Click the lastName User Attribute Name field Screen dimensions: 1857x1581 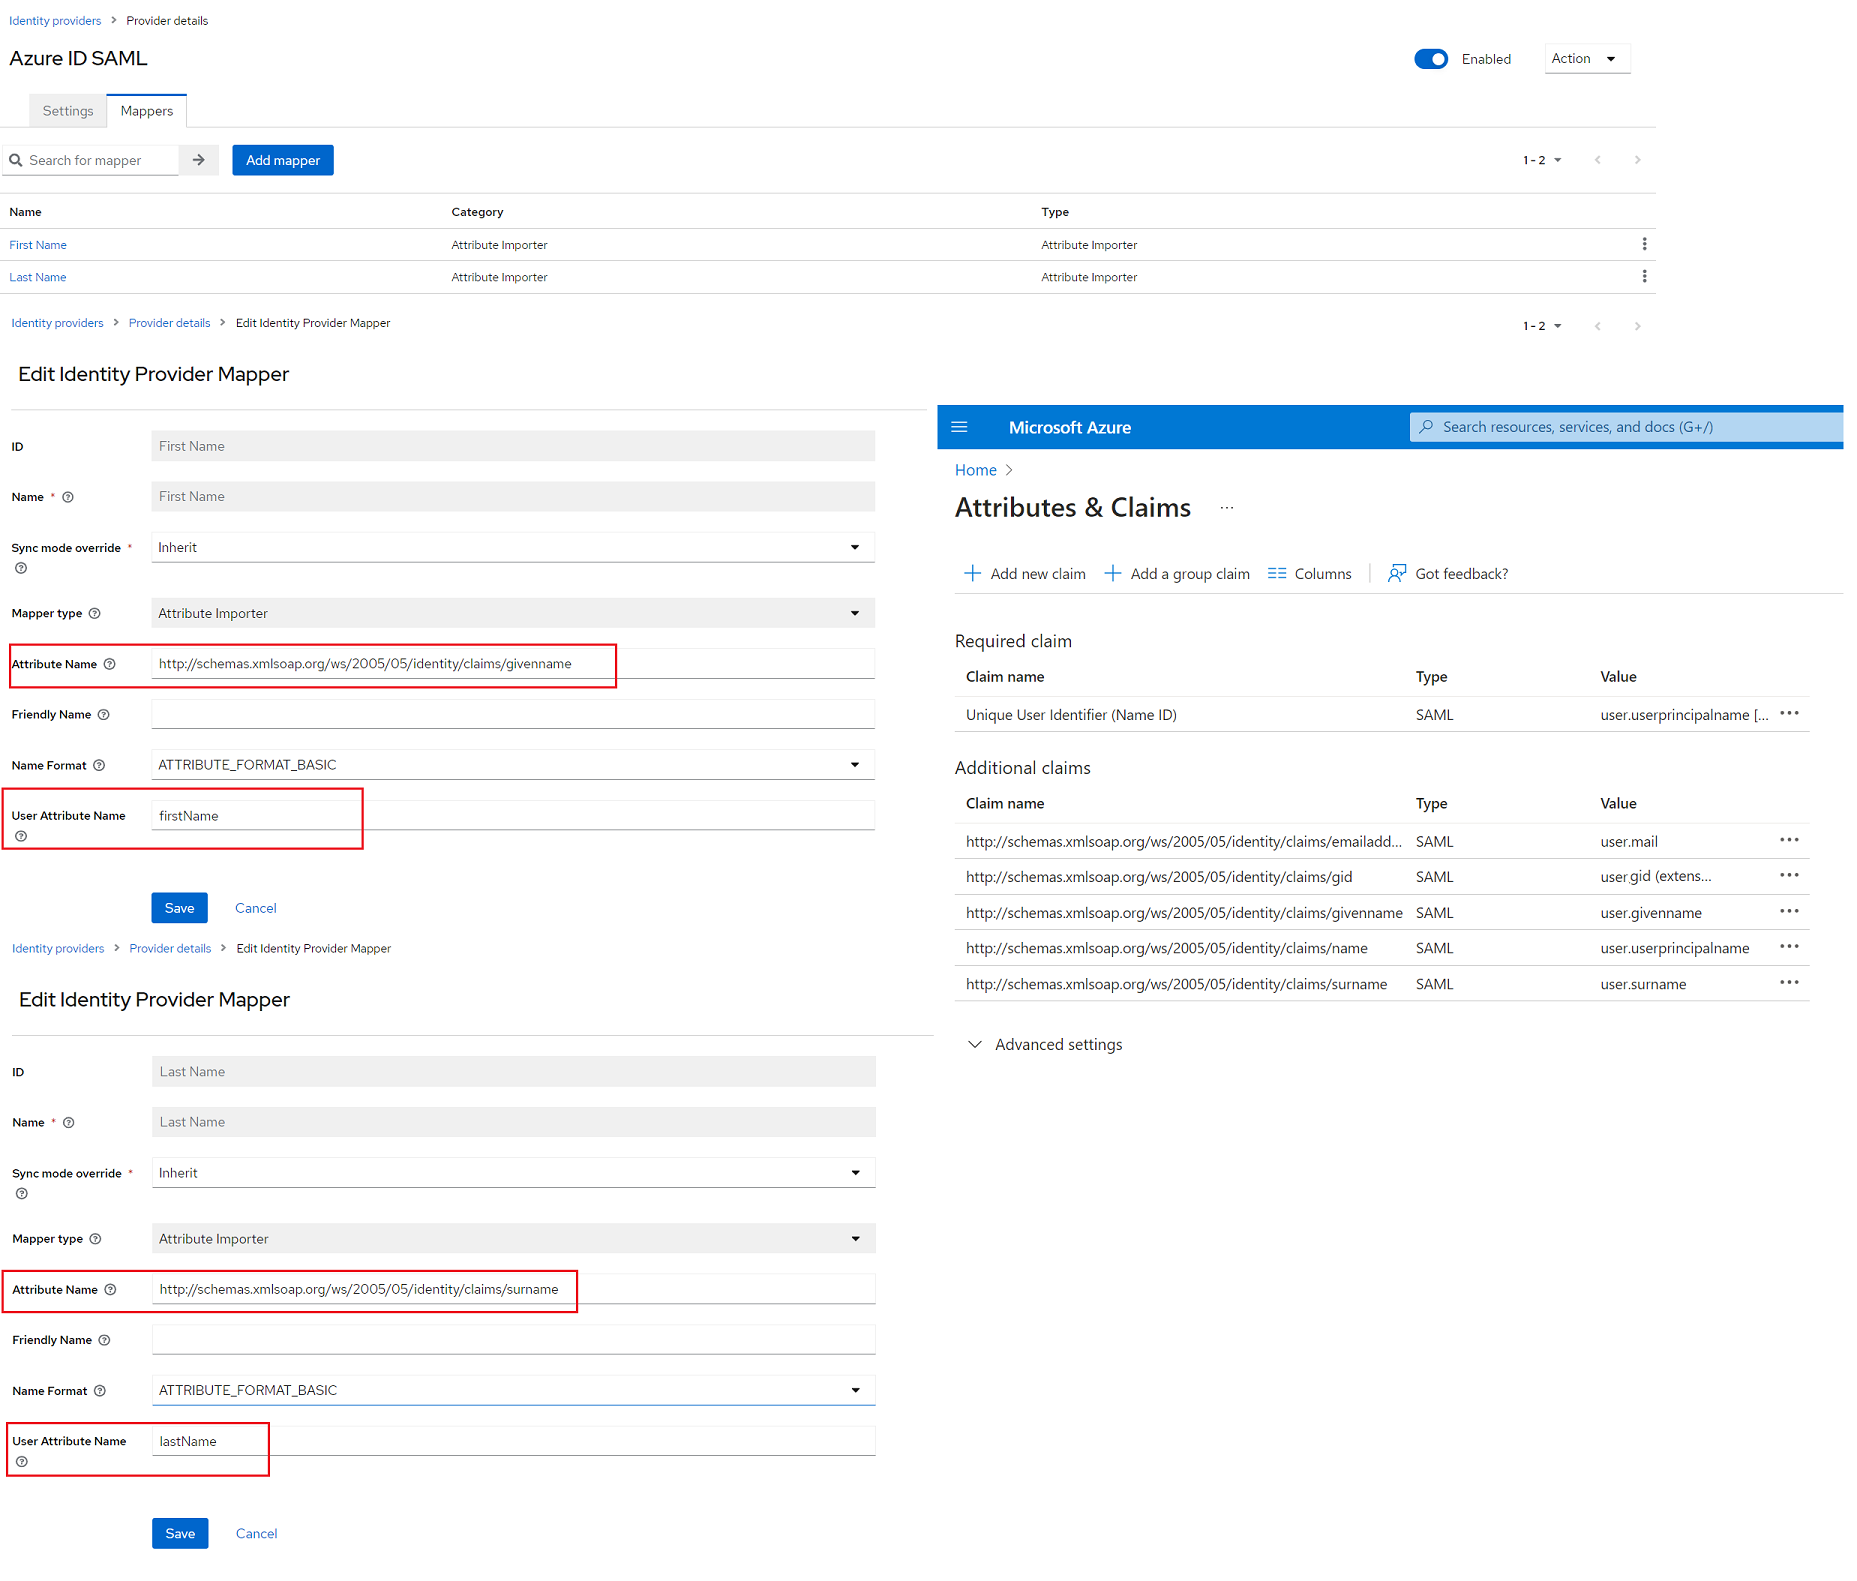coord(514,1441)
